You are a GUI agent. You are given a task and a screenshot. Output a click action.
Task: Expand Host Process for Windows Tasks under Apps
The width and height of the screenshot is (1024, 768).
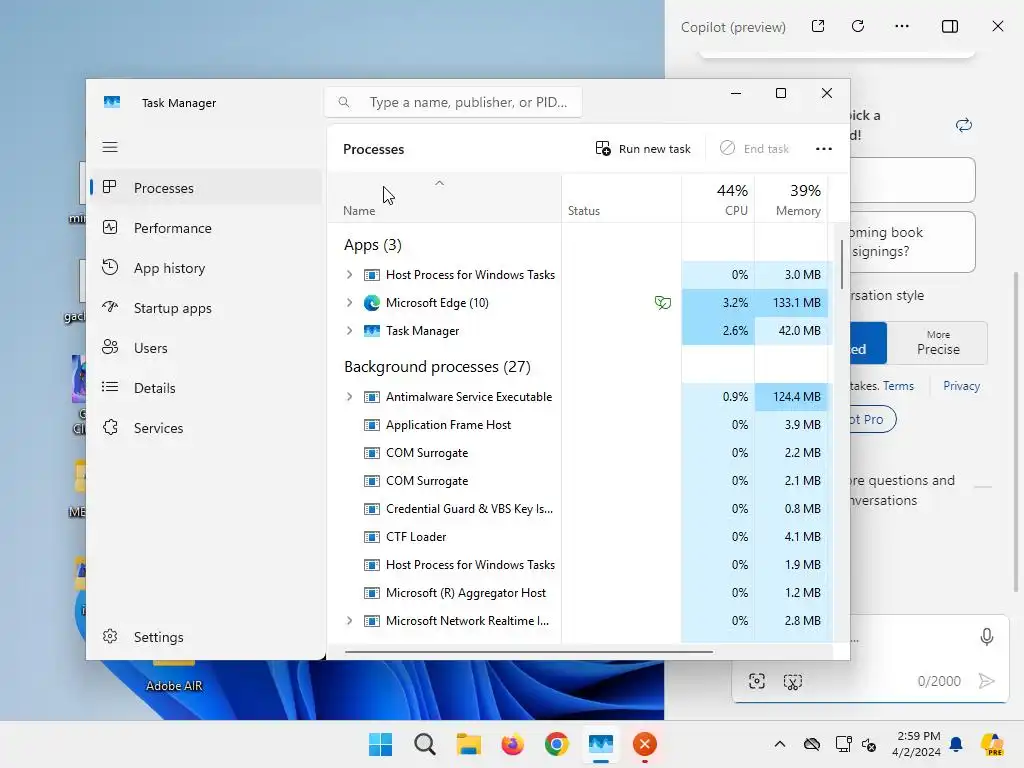pyautogui.click(x=349, y=275)
